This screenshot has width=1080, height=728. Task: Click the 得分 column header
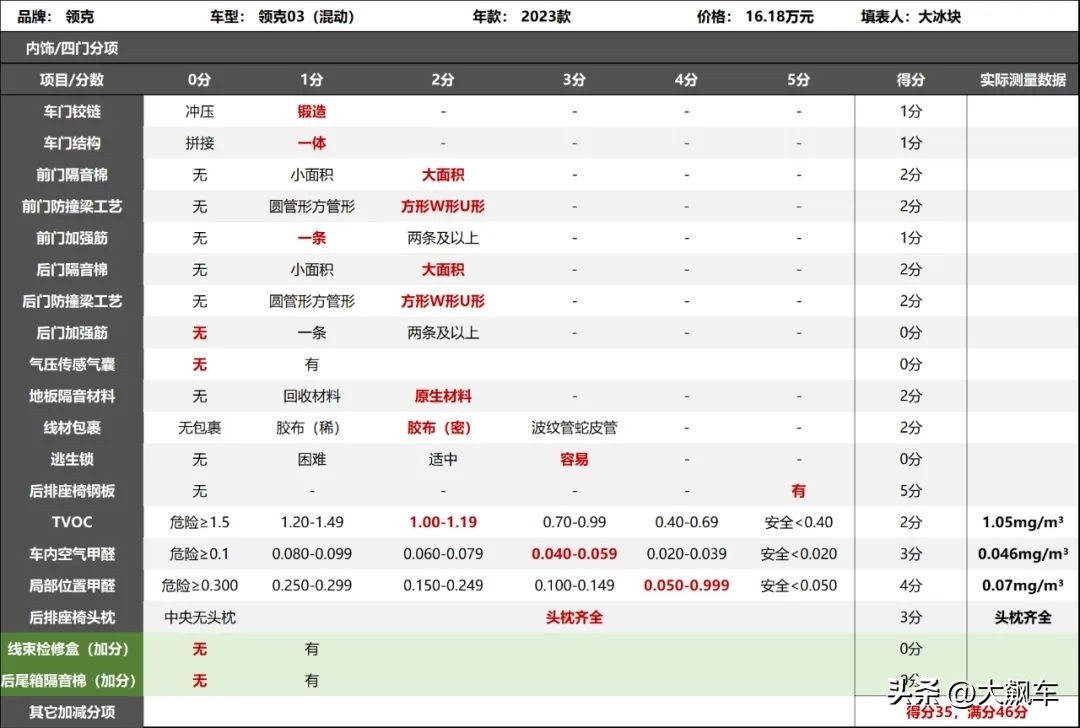click(x=911, y=80)
